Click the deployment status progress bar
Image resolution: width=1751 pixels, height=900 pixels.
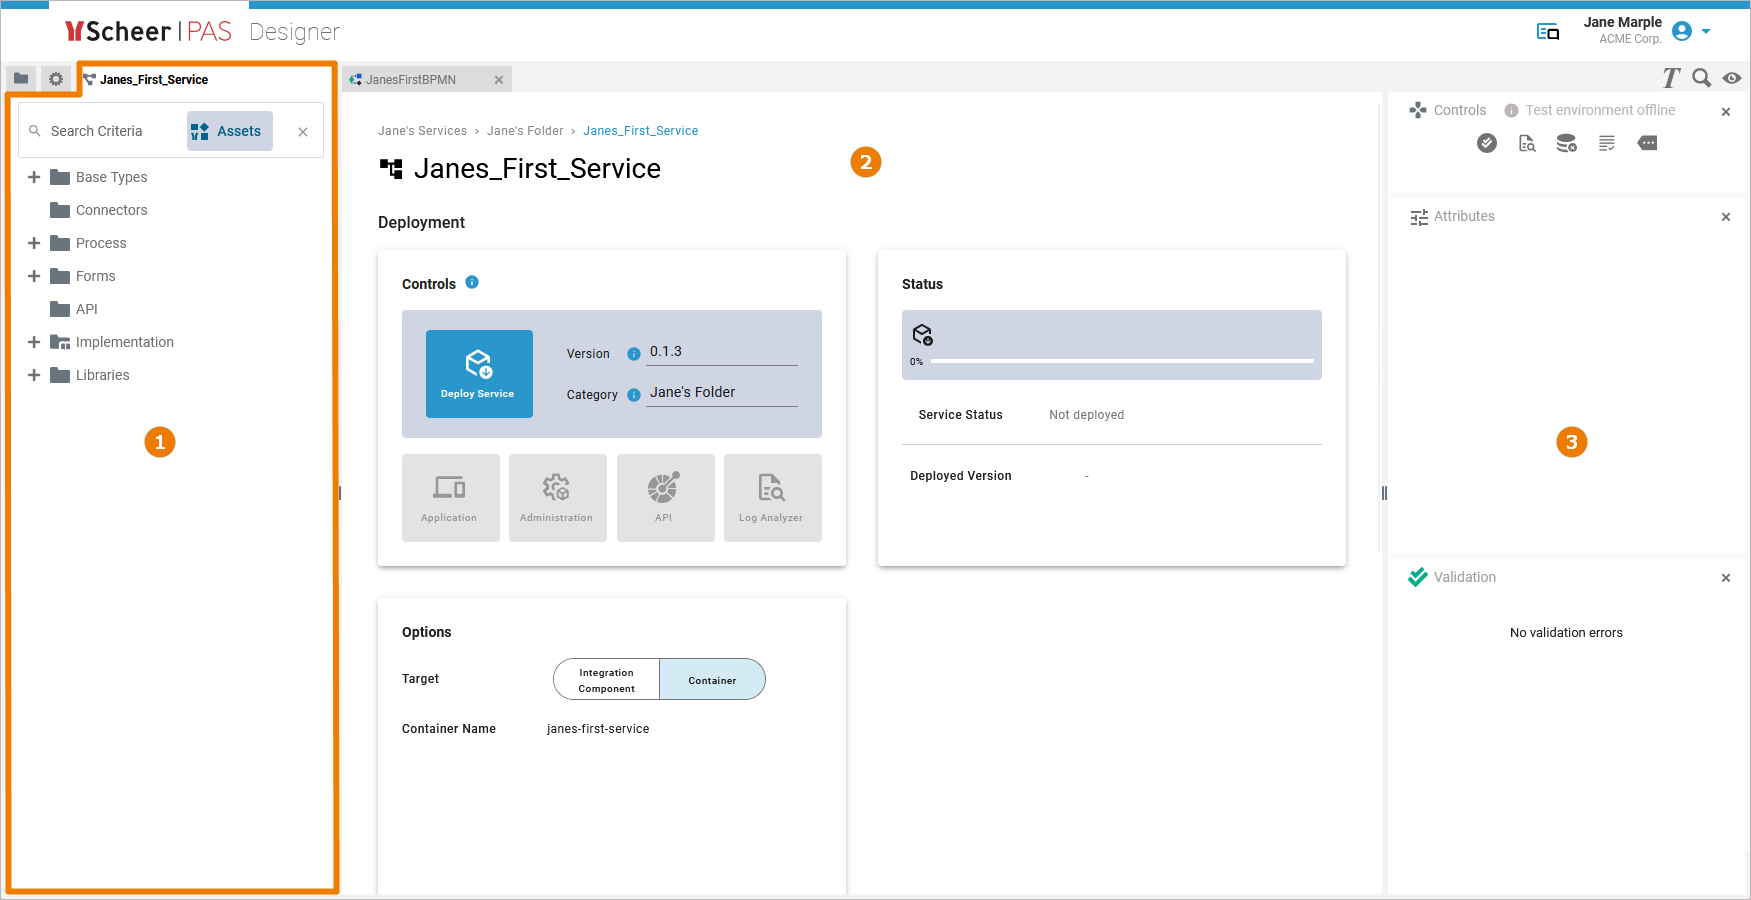(1121, 361)
